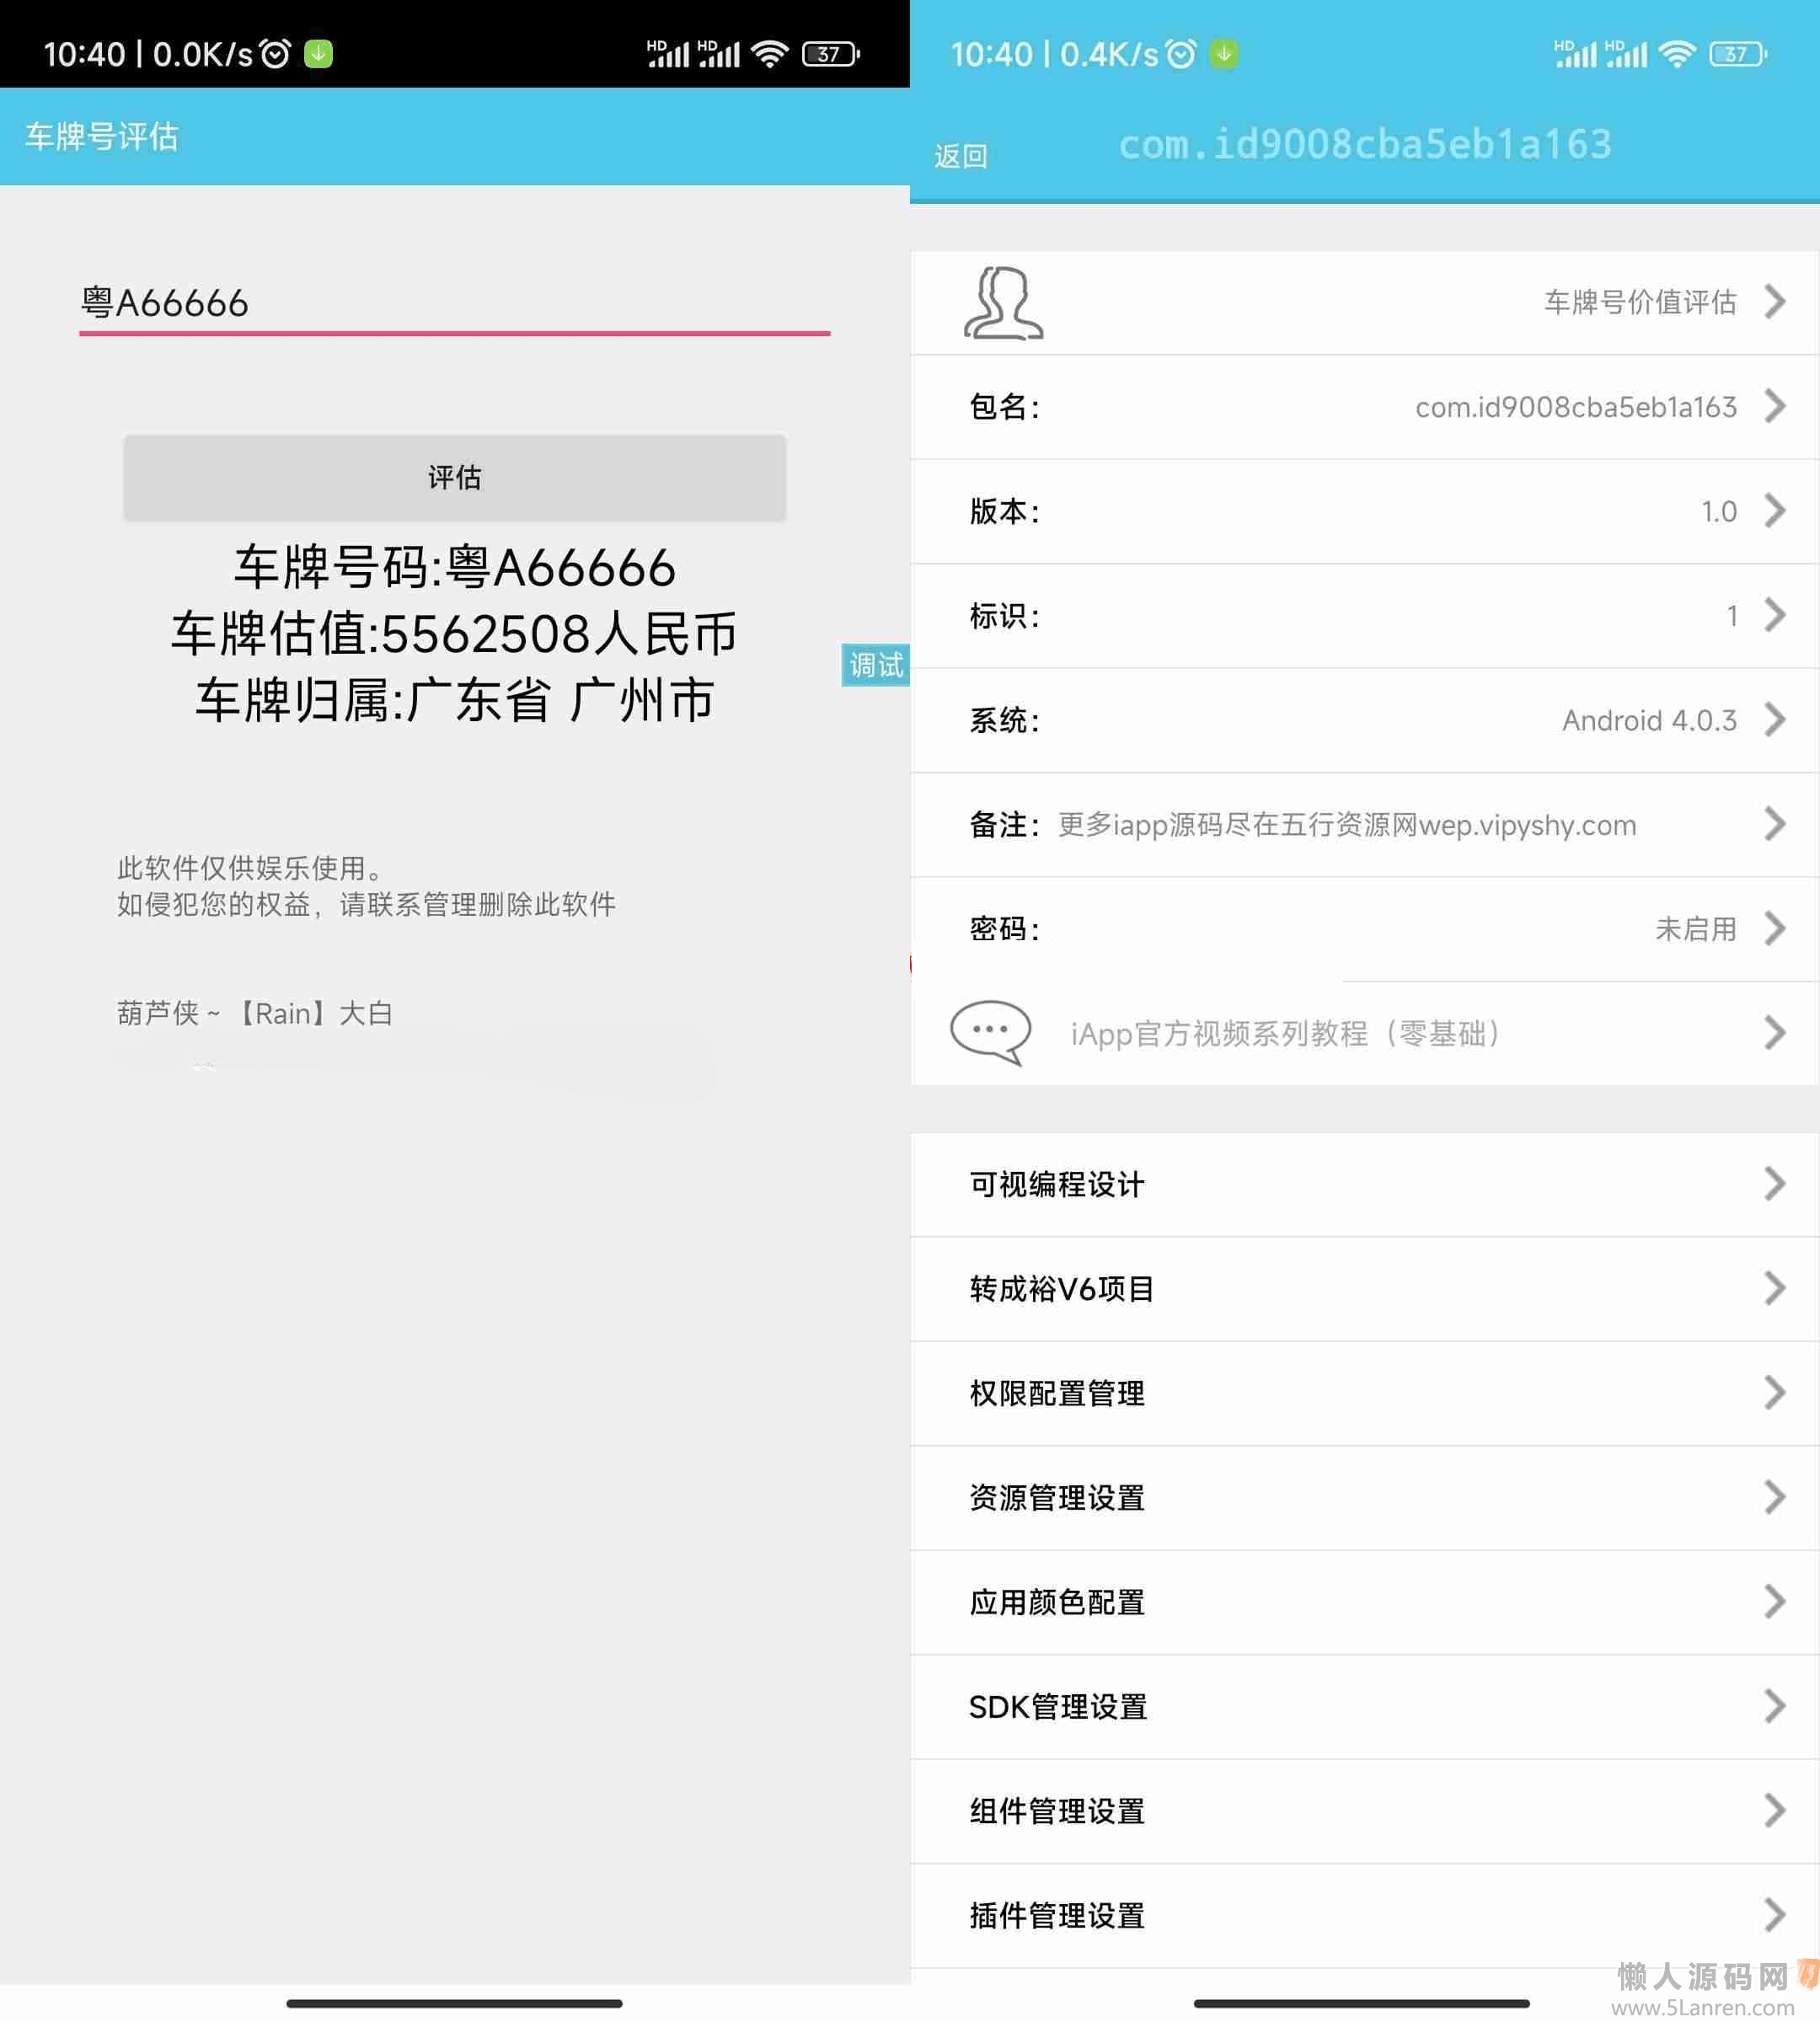Tap the alarm clock icon in left status bar

coord(275,54)
